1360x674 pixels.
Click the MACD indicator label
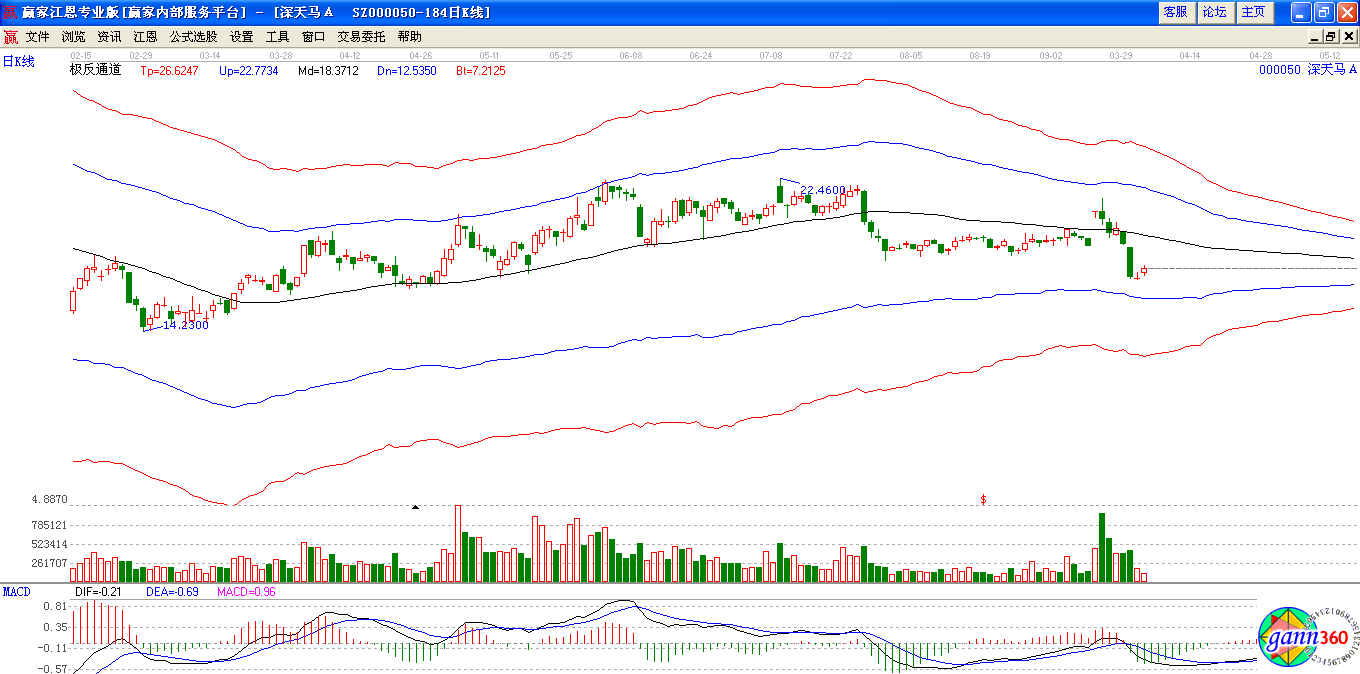(x=17, y=592)
